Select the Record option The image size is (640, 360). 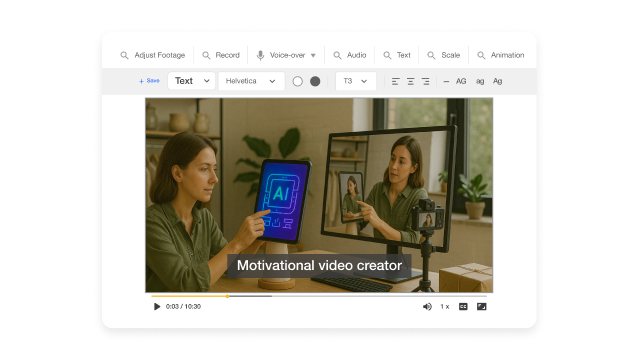[x=221, y=55]
